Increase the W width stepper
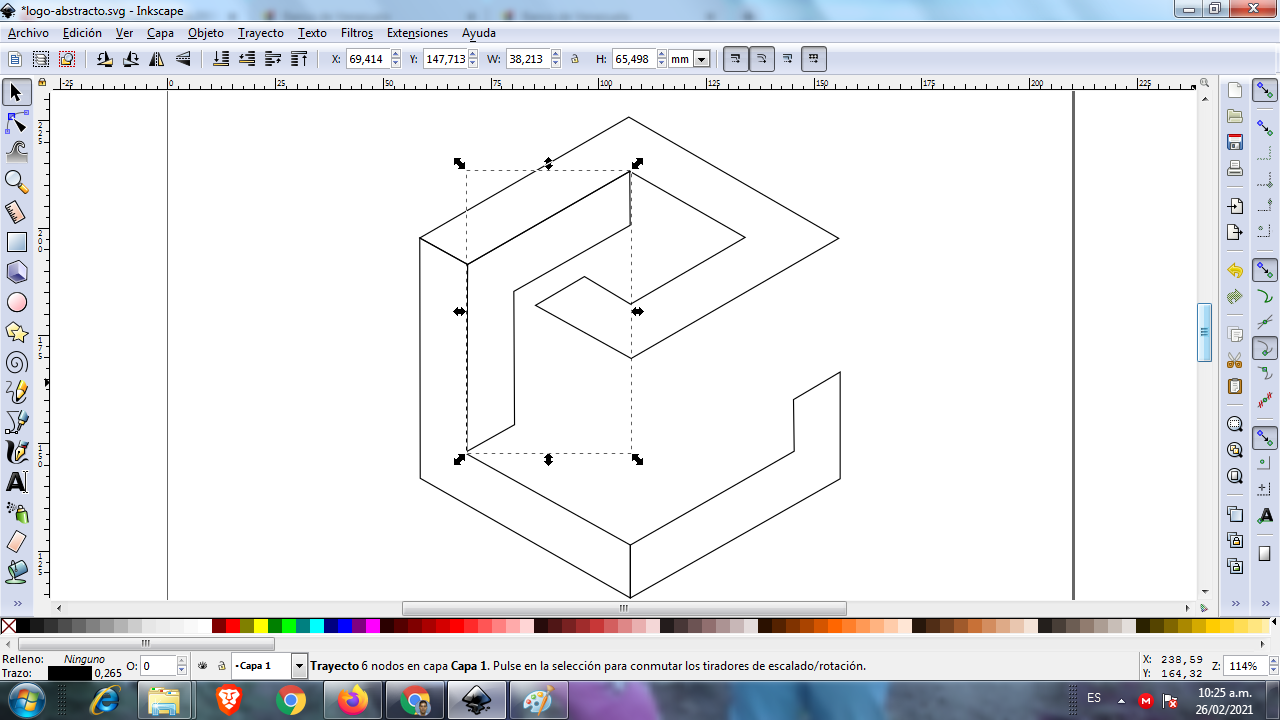Viewport: 1280px width, 720px height. (x=554, y=55)
